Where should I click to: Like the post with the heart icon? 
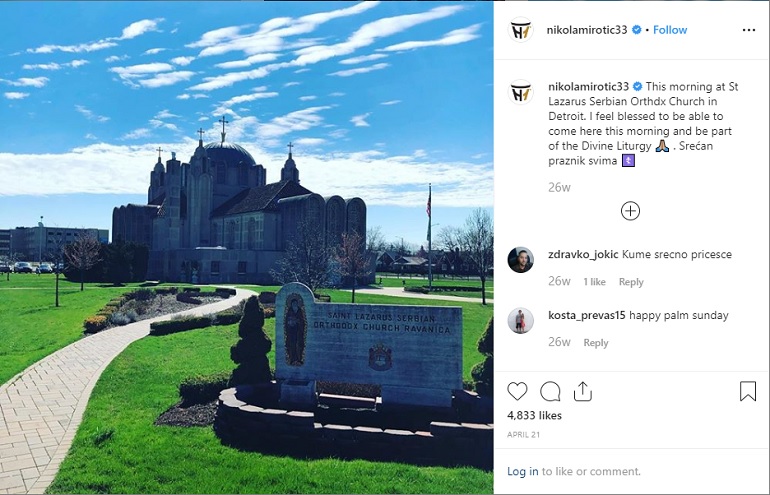517,391
